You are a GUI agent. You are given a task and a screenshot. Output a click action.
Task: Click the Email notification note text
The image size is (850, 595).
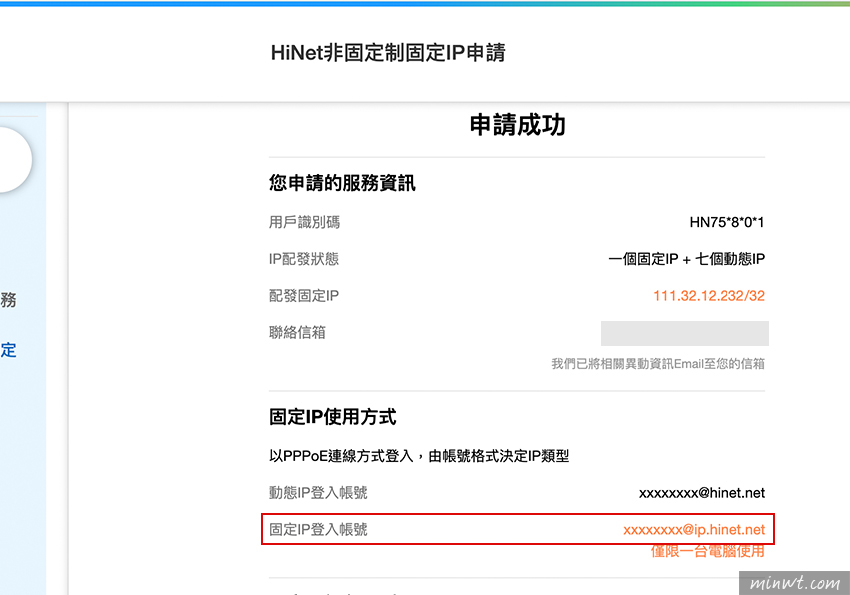(658, 364)
